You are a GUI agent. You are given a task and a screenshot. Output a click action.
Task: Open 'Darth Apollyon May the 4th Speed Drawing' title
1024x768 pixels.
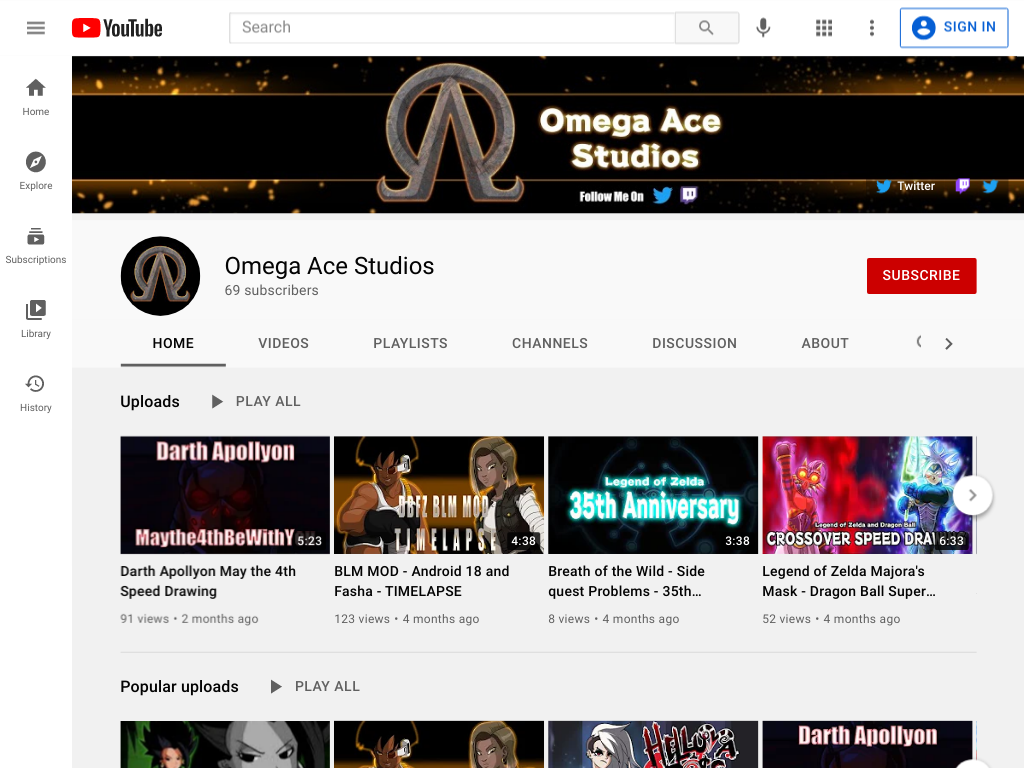point(208,581)
